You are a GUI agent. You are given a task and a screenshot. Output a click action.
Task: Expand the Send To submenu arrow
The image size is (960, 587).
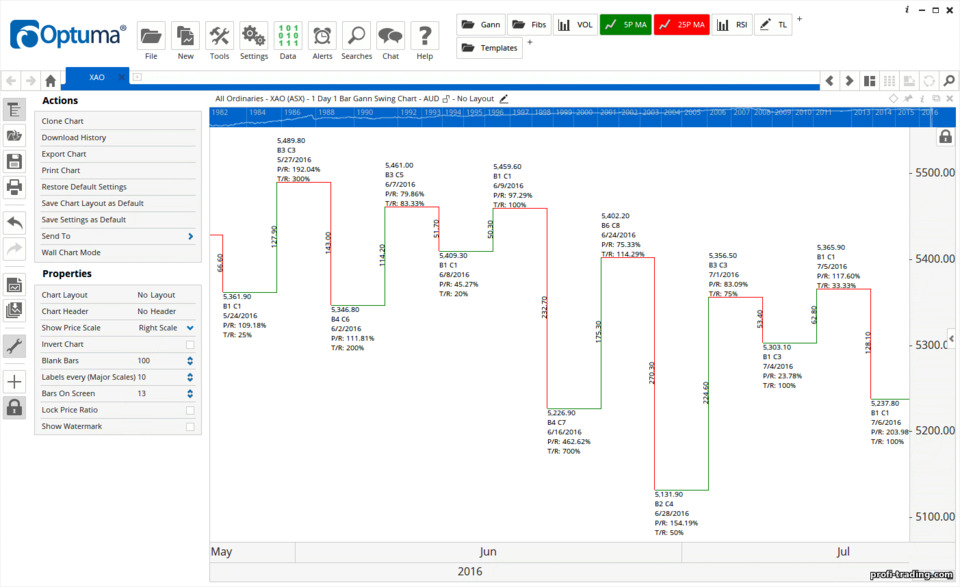(x=190, y=236)
